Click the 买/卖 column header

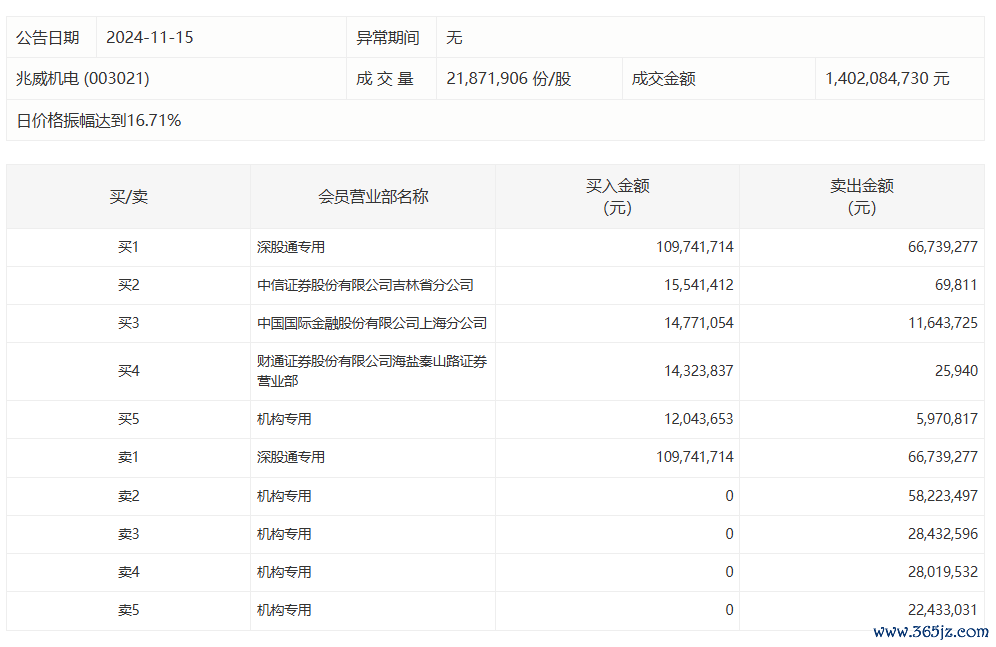128,197
